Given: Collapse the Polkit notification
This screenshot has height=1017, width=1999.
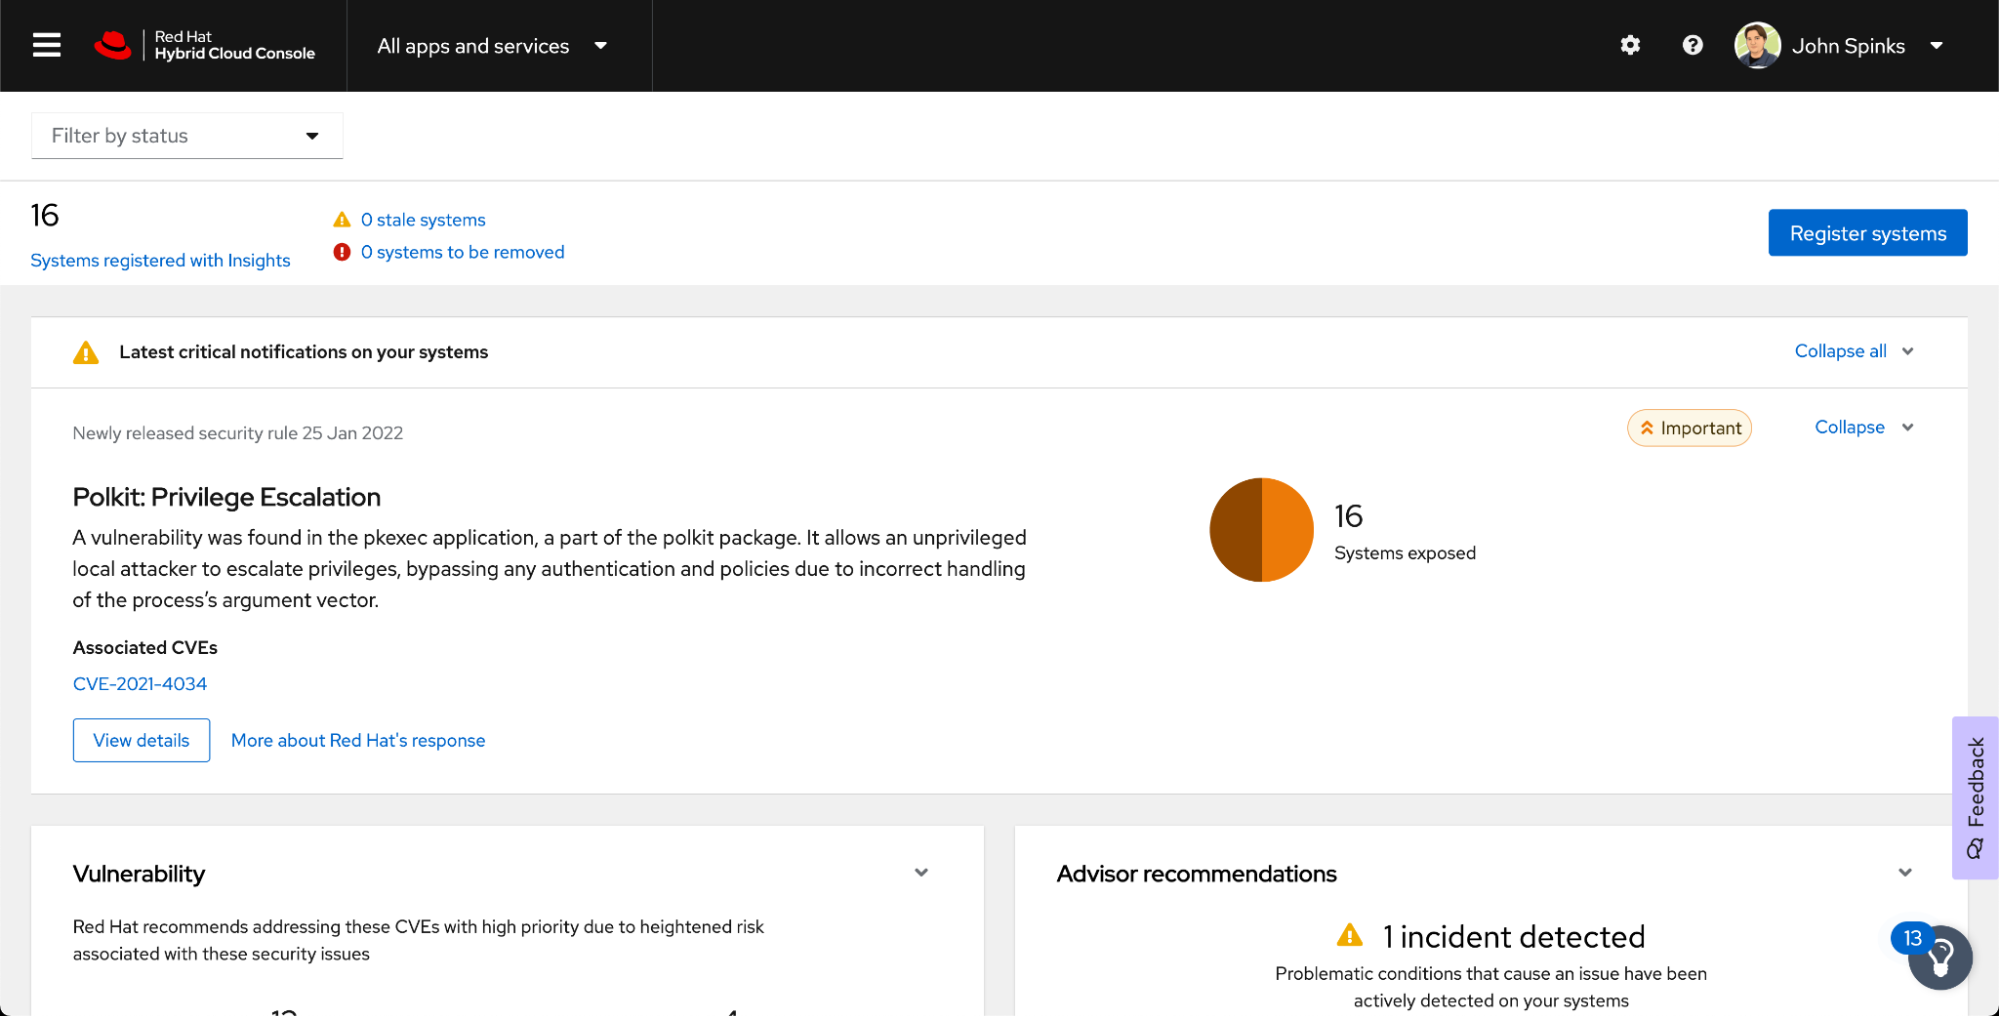Looking at the screenshot, I should 1863,427.
